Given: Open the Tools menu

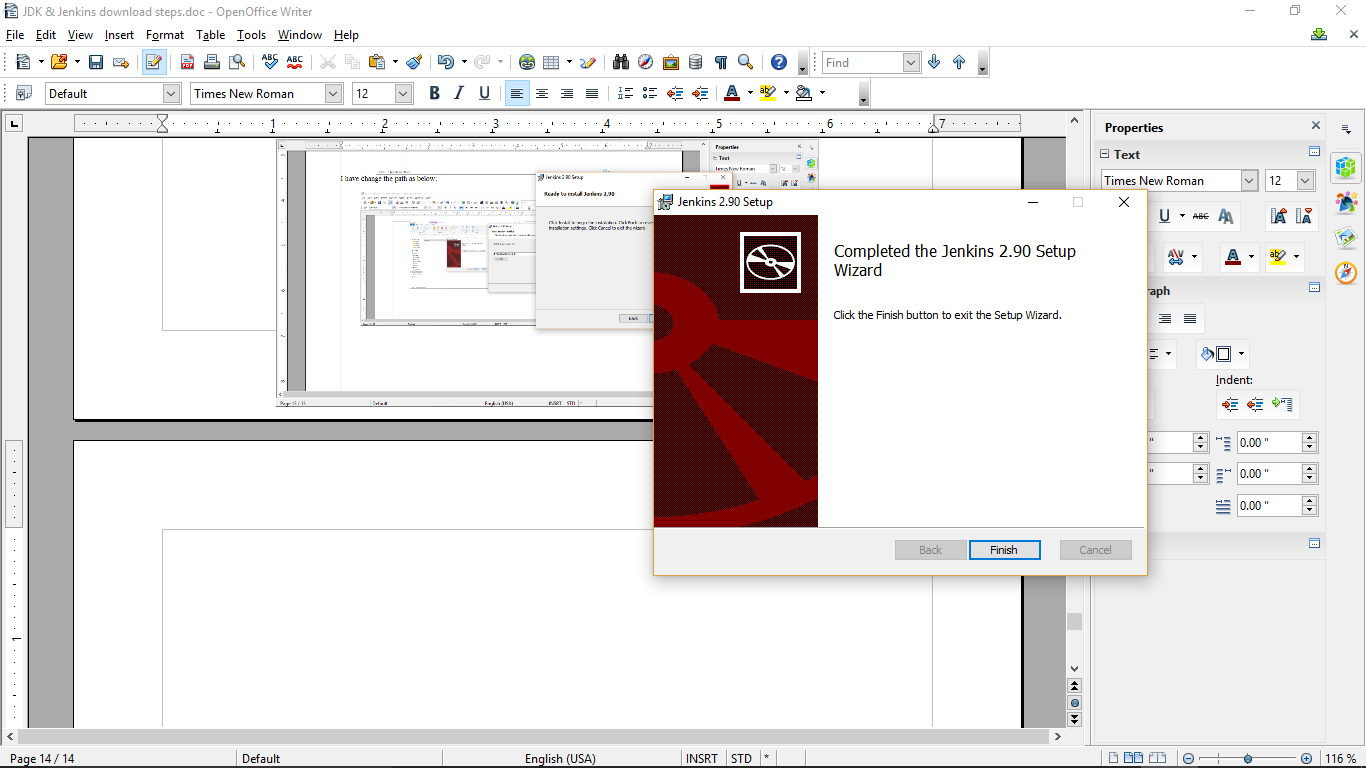Looking at the screenshot, I should coord(251,35).
